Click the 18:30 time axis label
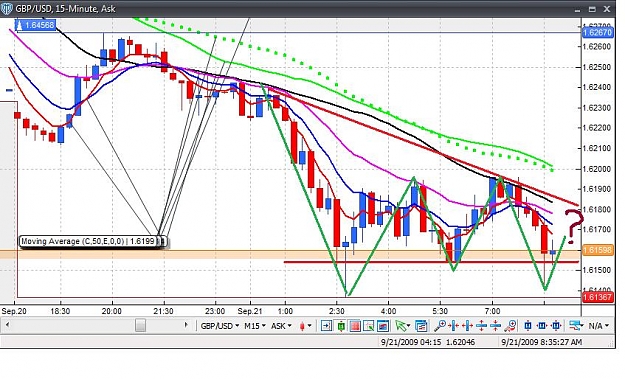The height and width of the screenshot is (379, 625). pos(60,311)
